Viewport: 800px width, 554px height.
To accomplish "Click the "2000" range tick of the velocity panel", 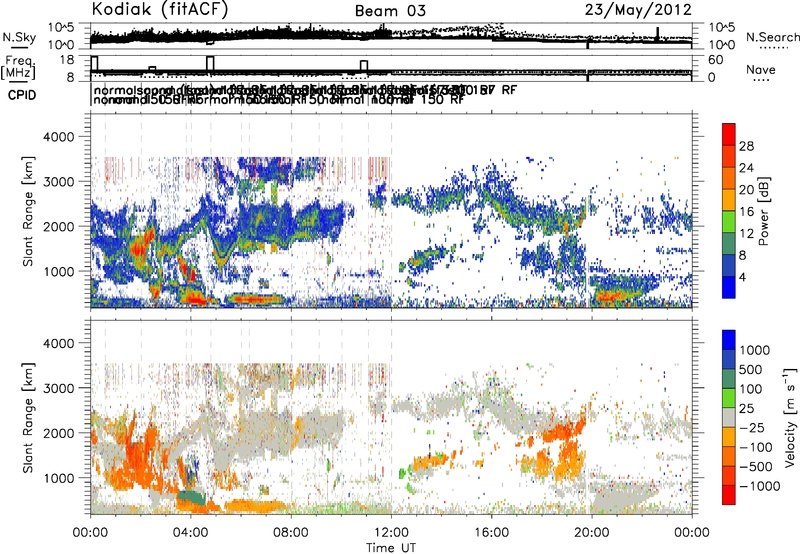I will 61,433.
